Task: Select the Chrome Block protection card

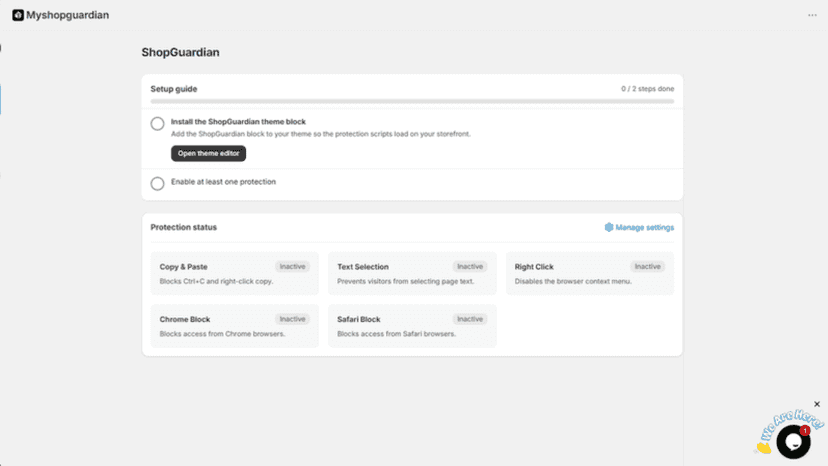Action: coord(234,326)
